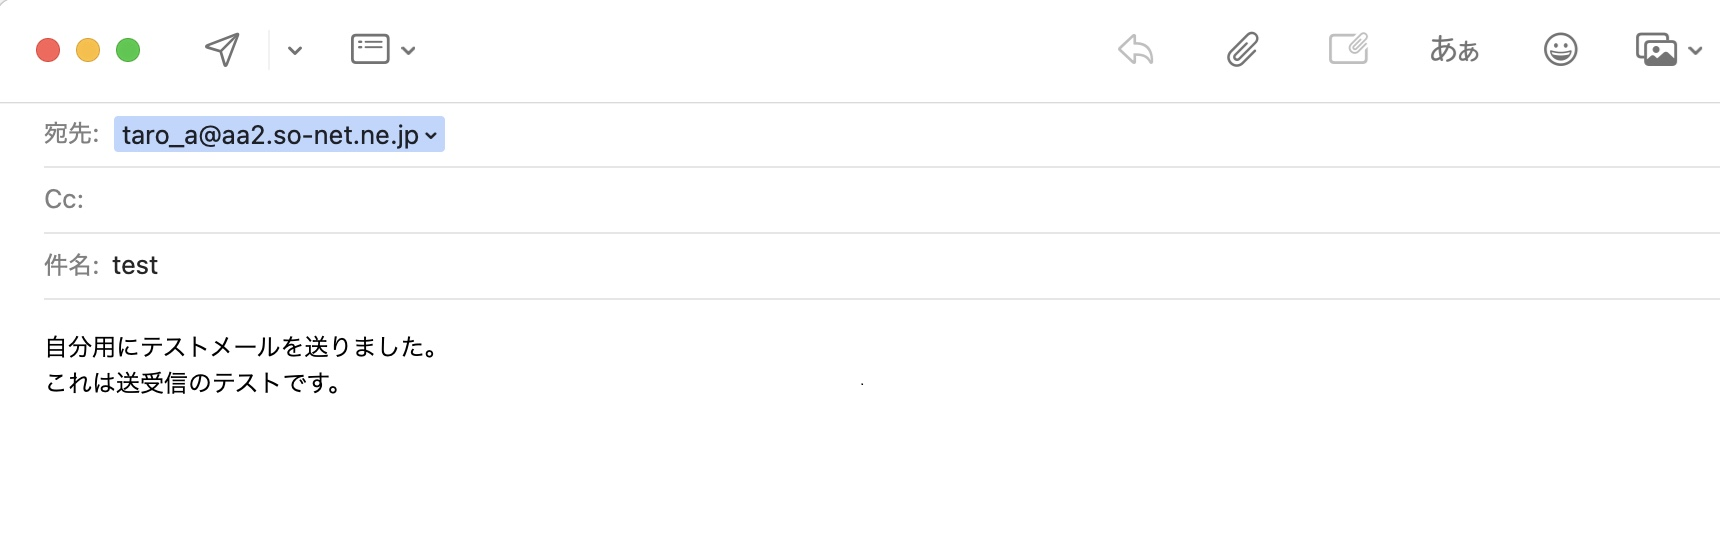Click the empty 宛先 area after the recipient
This screenshot has width=1720, height=545.
[1000, 135]
